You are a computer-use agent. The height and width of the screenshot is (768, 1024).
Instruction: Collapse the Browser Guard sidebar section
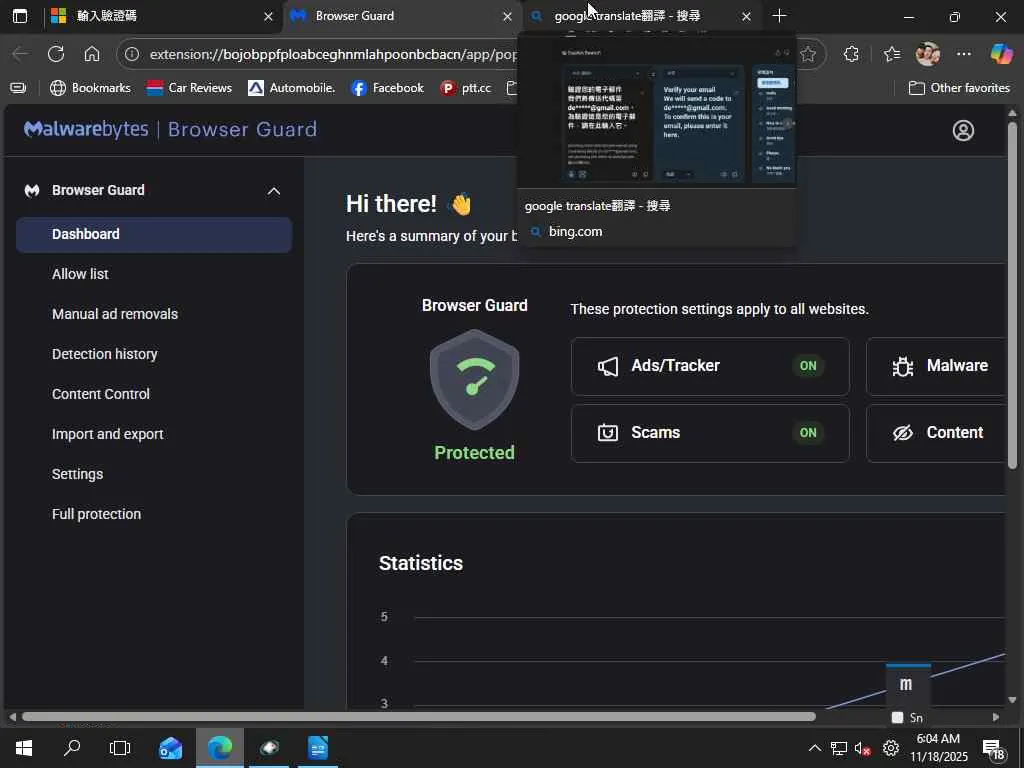click(x=274, y=191)
